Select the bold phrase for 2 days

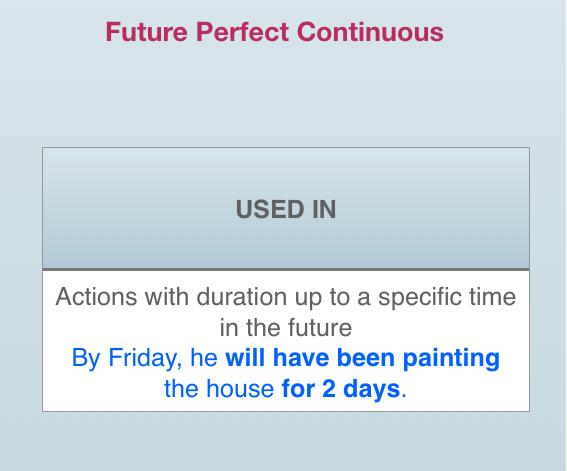coord(341,389)
